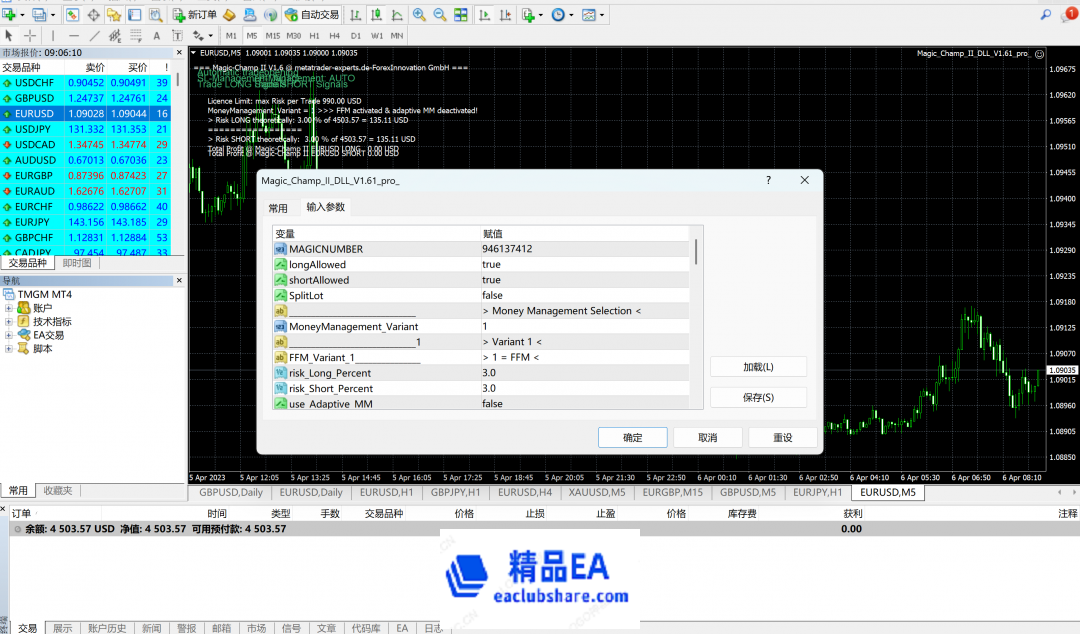Select the horizontal line drawing tool
This screenshot has width=1080, height=634.
(x=74, y=34)
